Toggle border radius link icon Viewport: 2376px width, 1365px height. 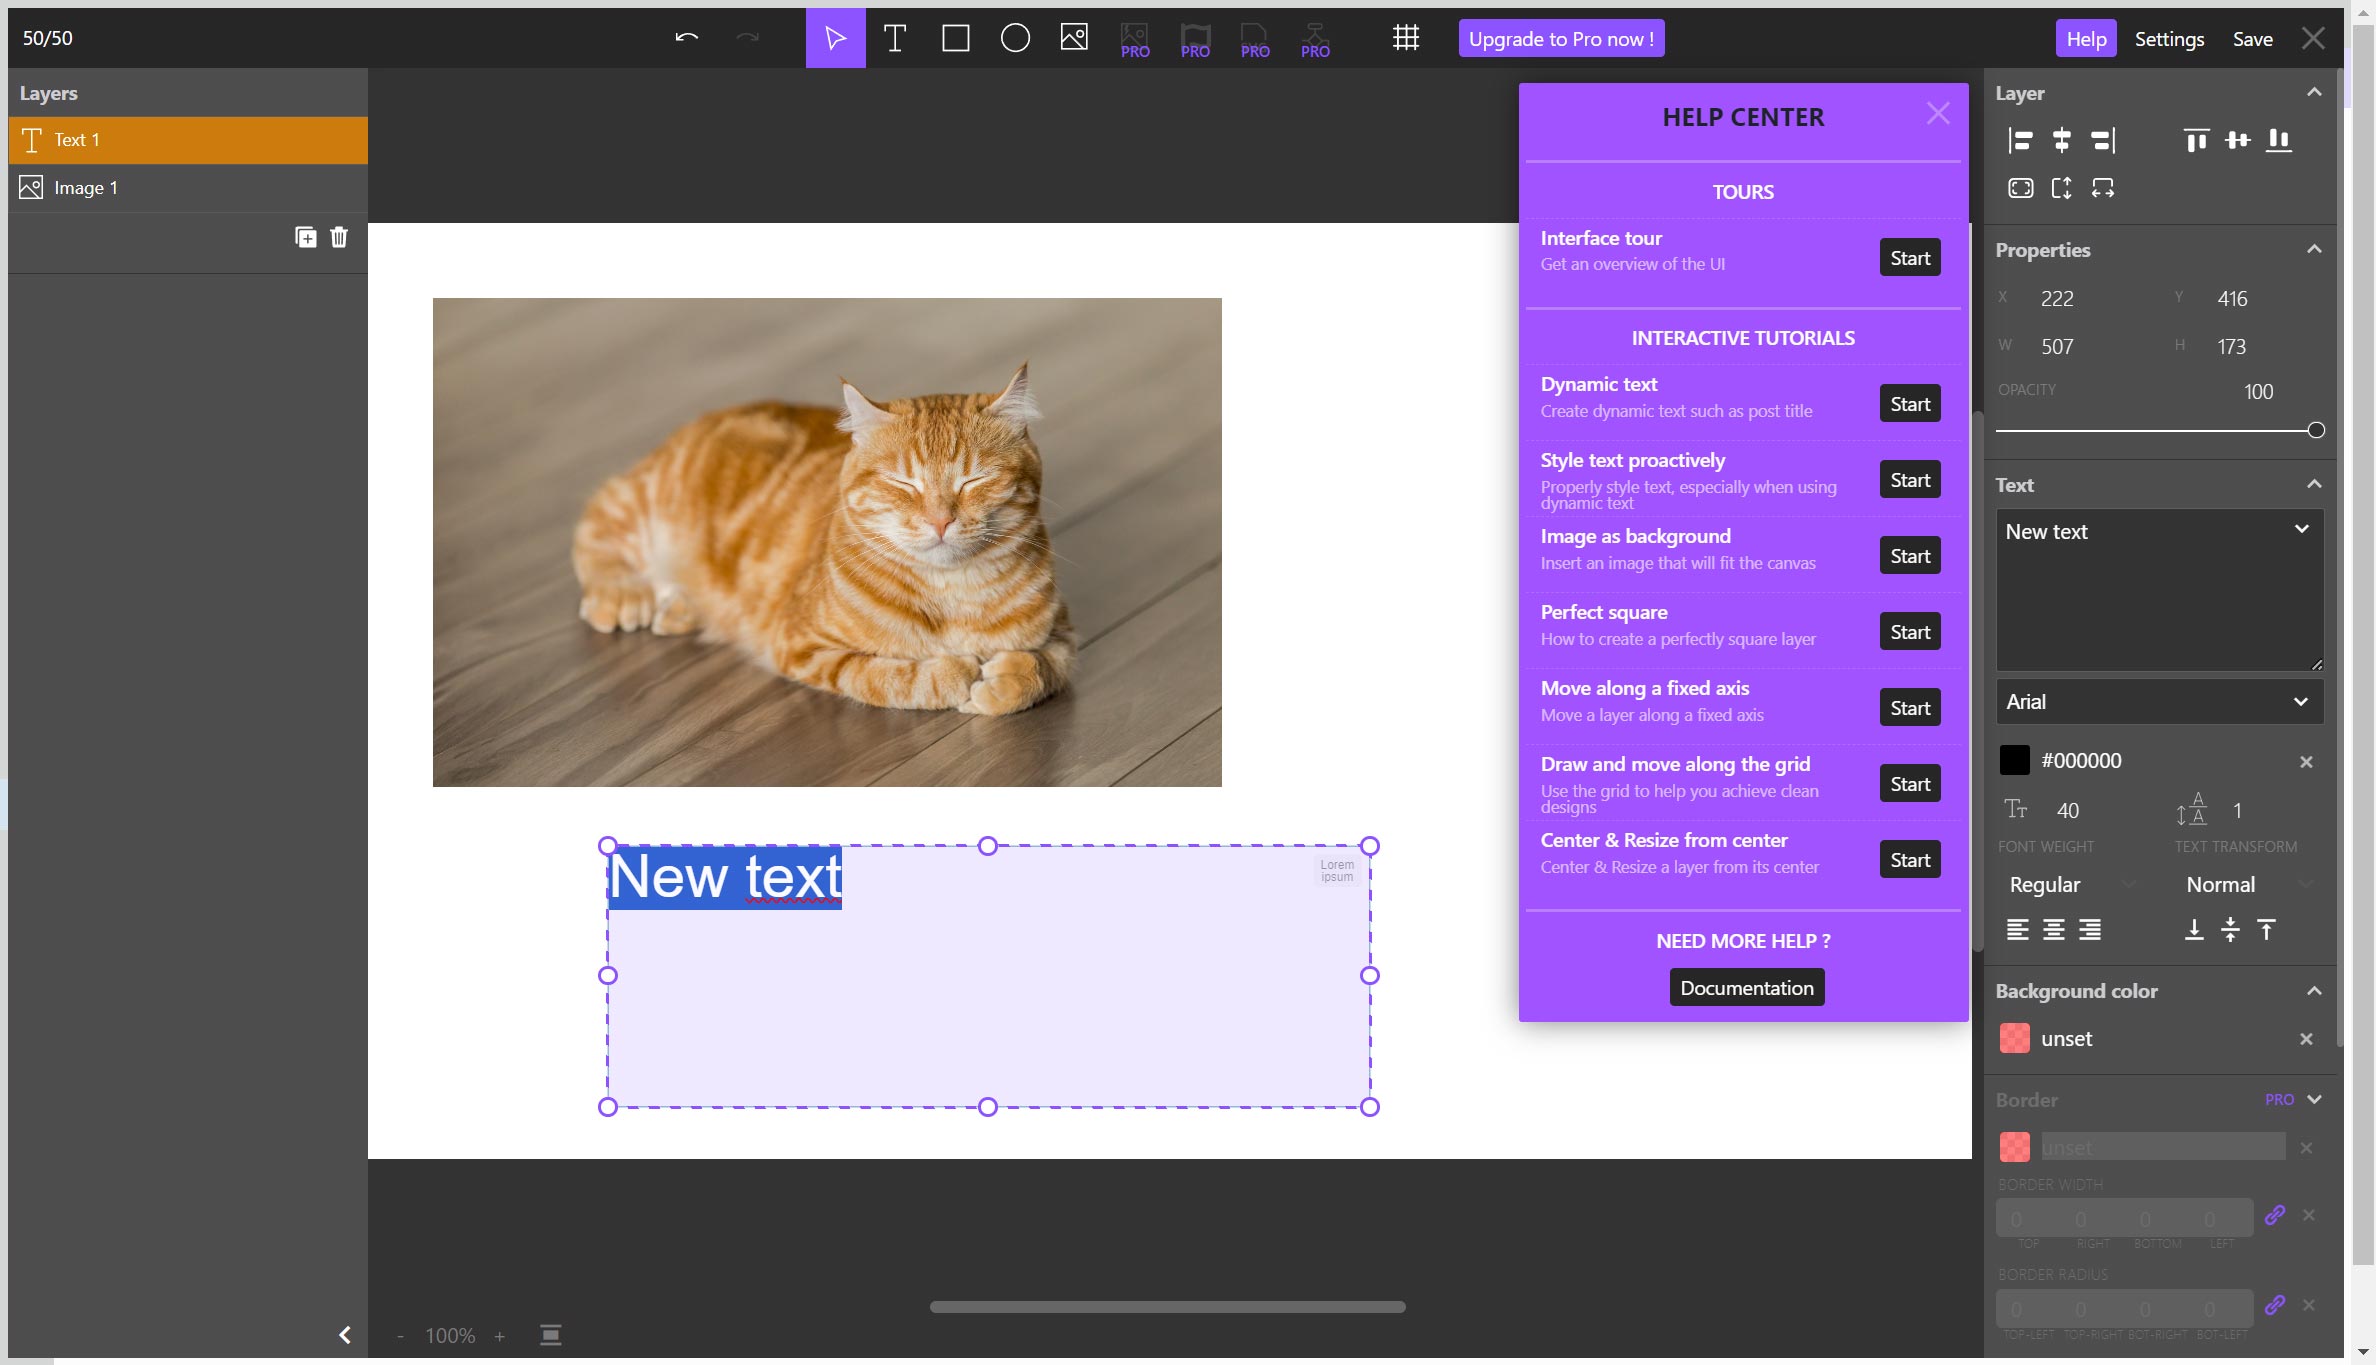pos(2275,1305)
